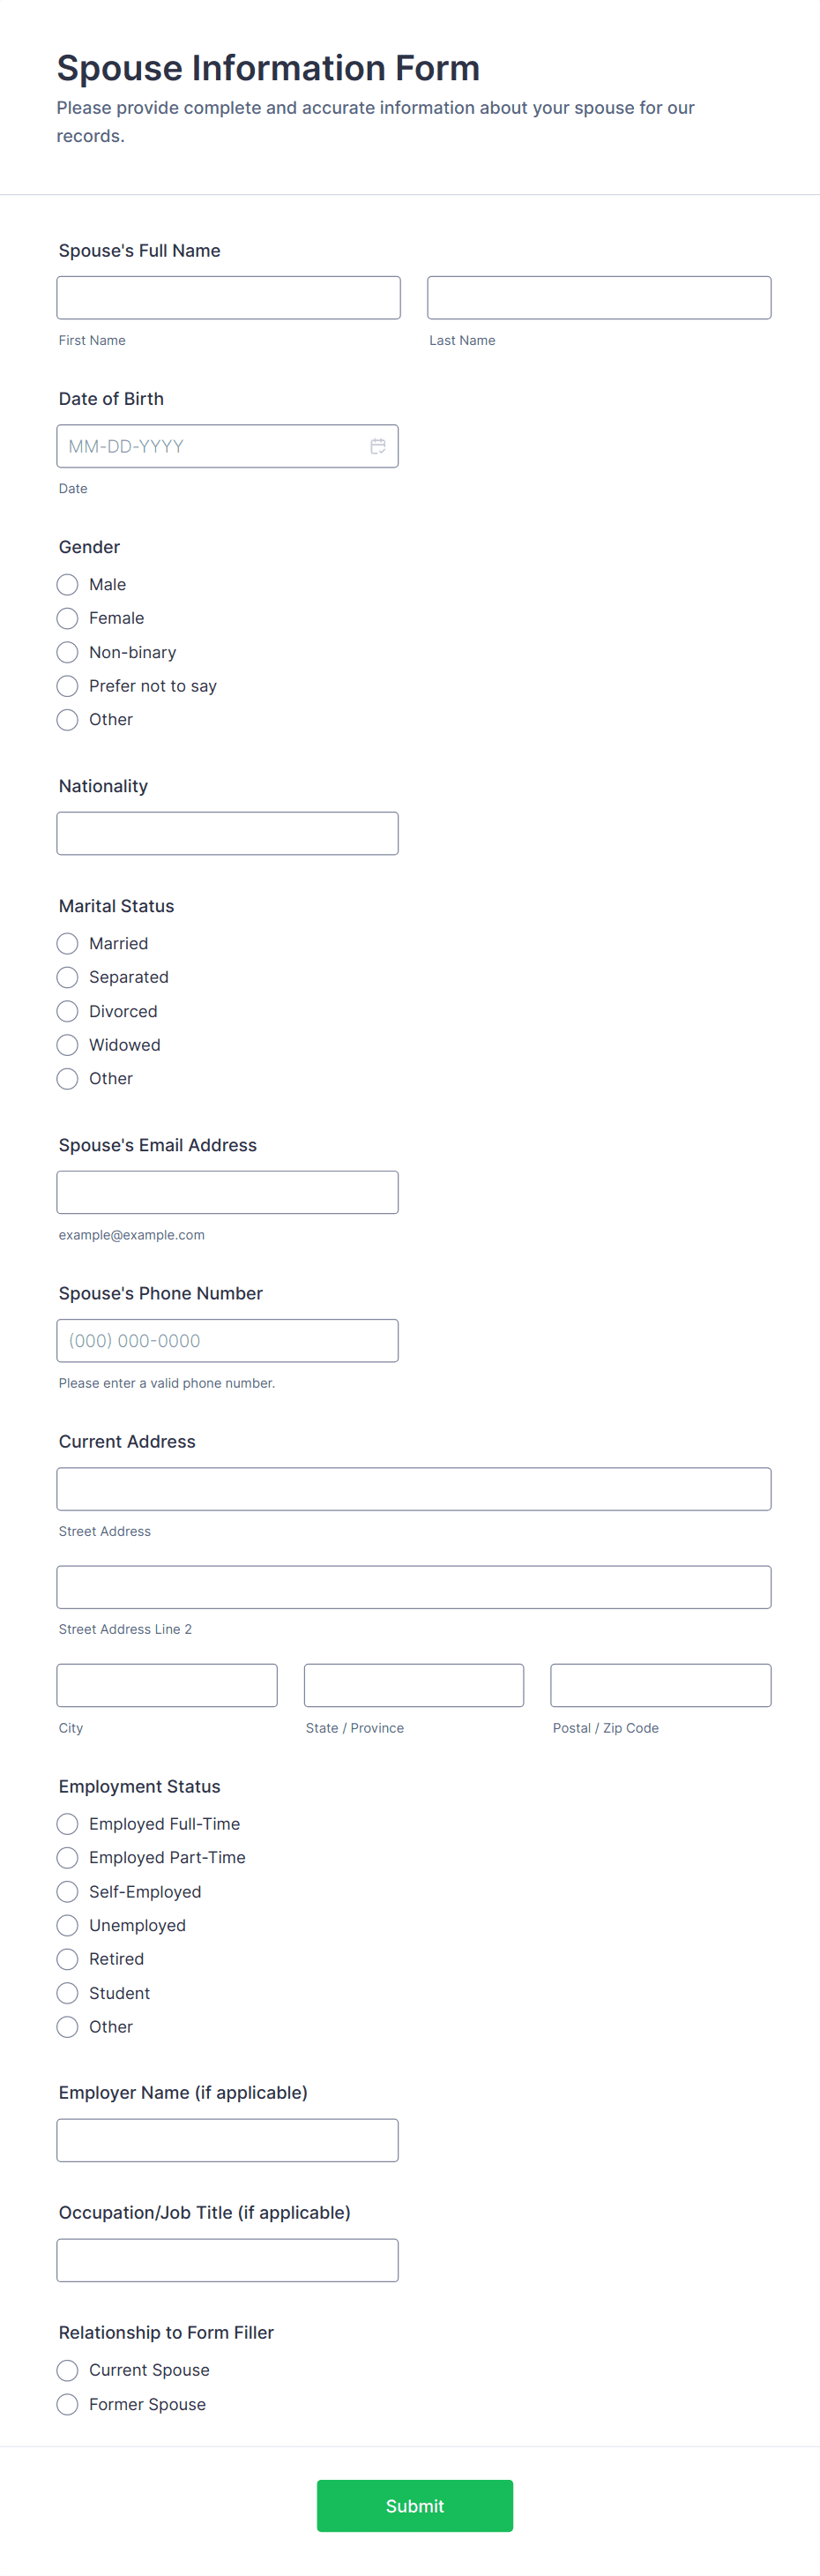Select the Self-Employed option

(x=68, y=1891)
